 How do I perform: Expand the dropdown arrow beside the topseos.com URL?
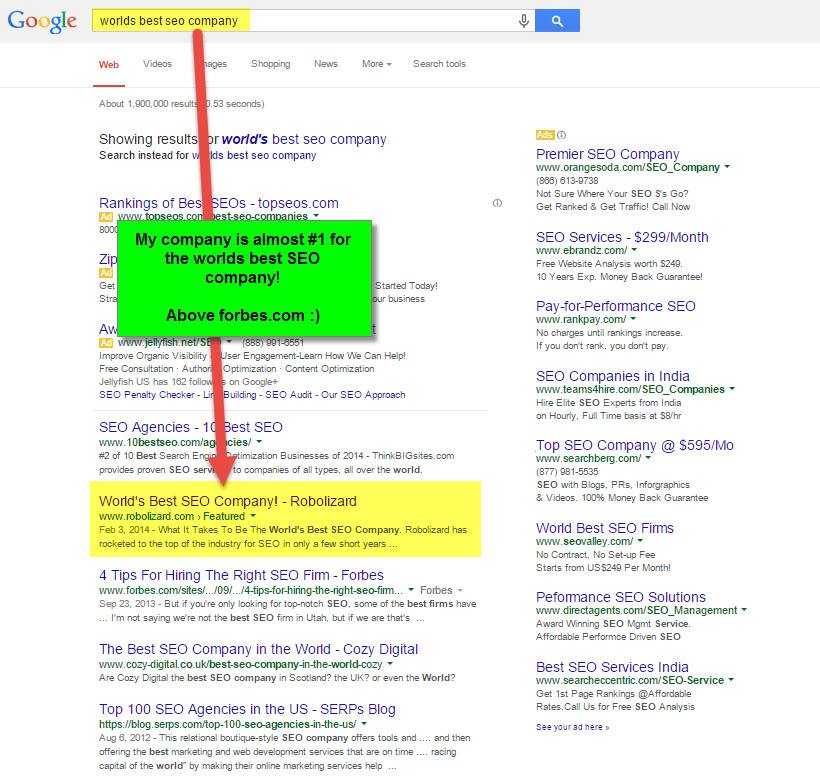click(x=316, y=215)
